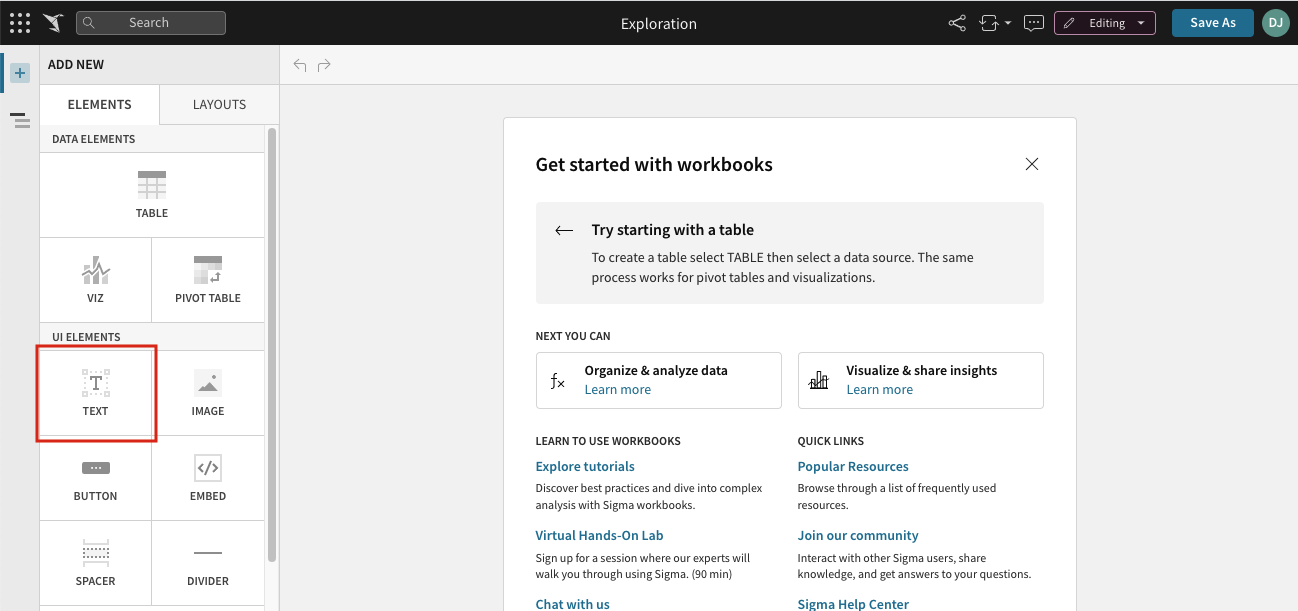The height and width of the screenshot is (611, 1298).
Task: Click the undo arrow
Action: tap(300, 65)
